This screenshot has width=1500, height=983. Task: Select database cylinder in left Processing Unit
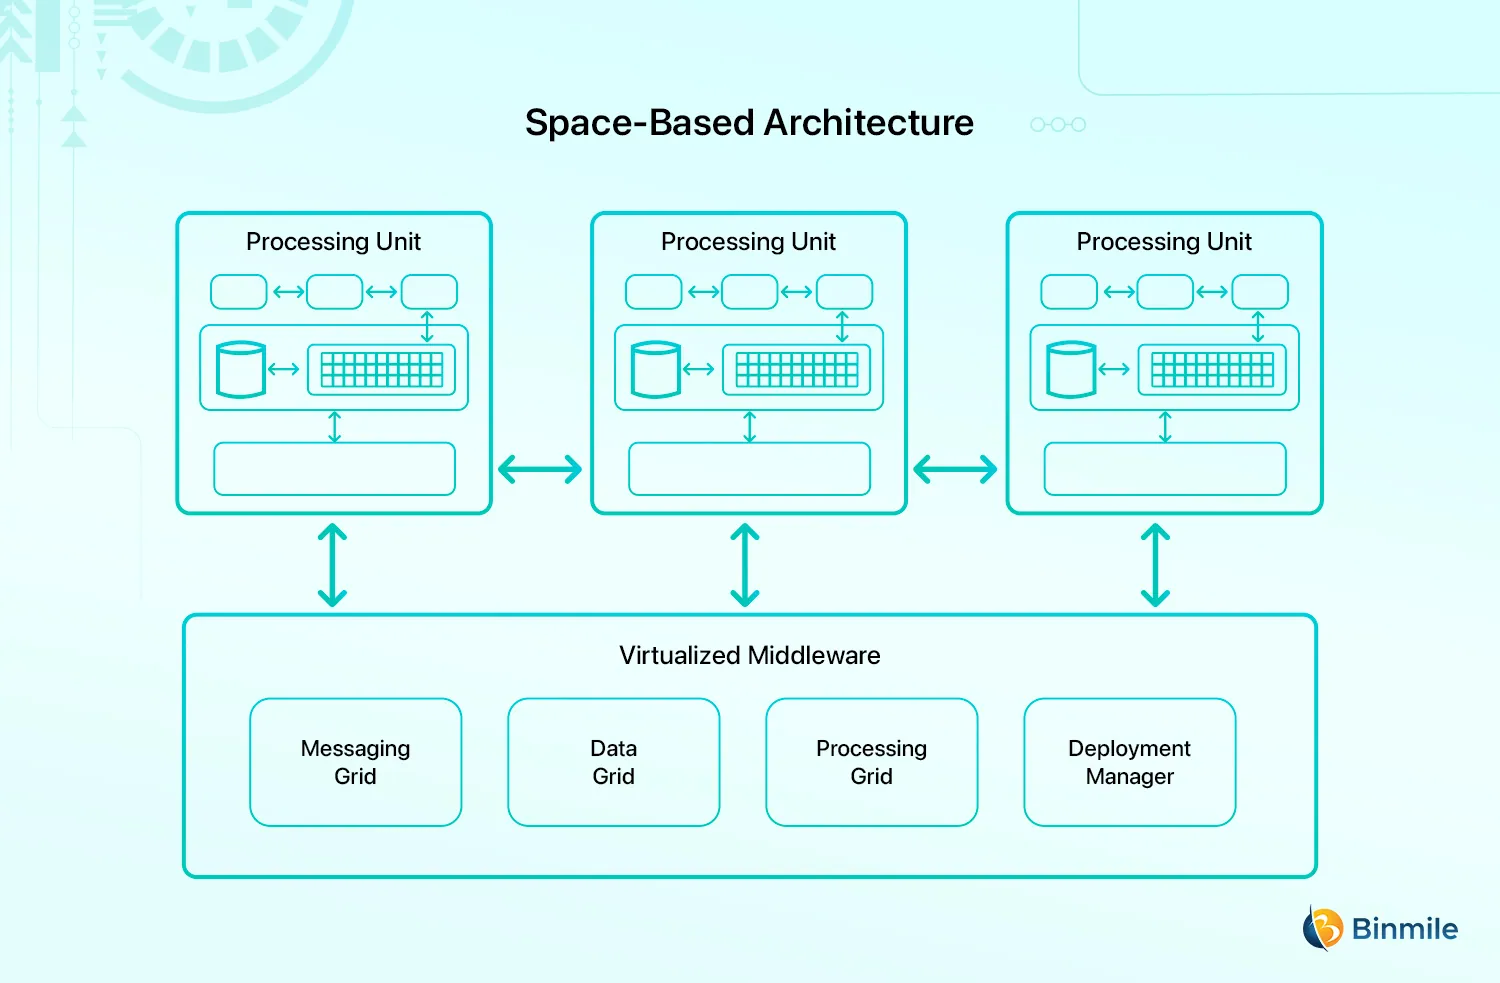(x=241, y=370)
